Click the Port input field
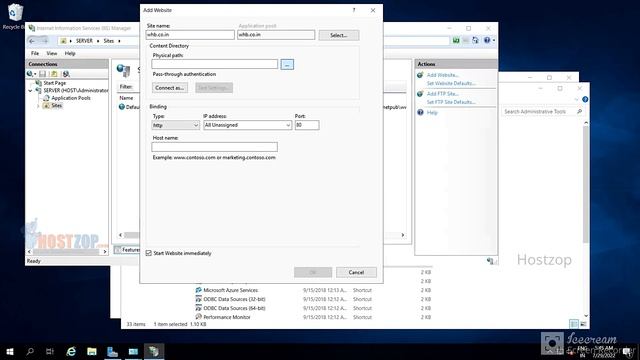The width and height of the screenshot is (640, 360). coord(307,125)
